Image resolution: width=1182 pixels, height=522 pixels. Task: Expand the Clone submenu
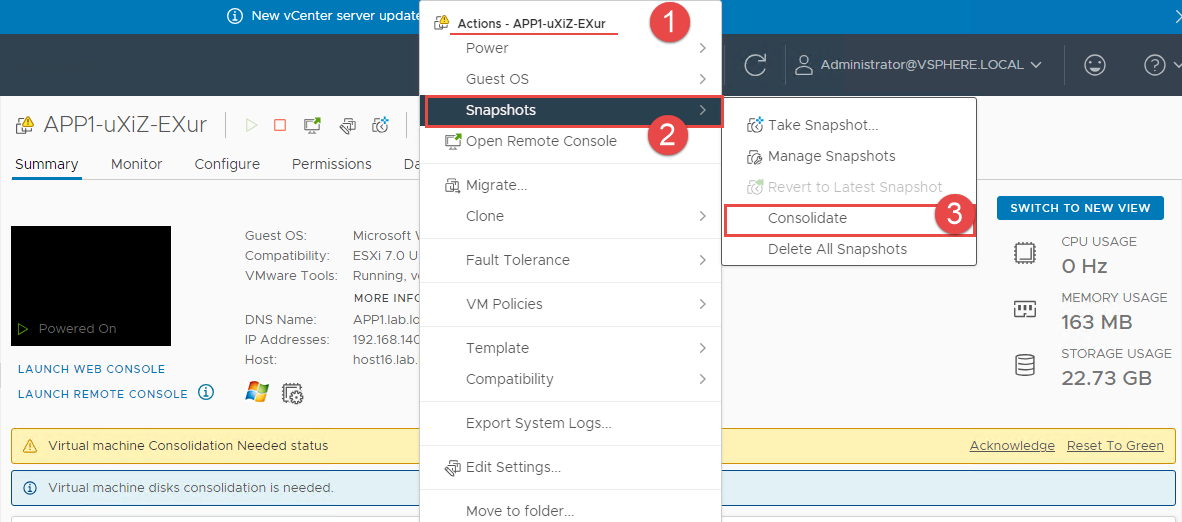(x=570, y=216)
